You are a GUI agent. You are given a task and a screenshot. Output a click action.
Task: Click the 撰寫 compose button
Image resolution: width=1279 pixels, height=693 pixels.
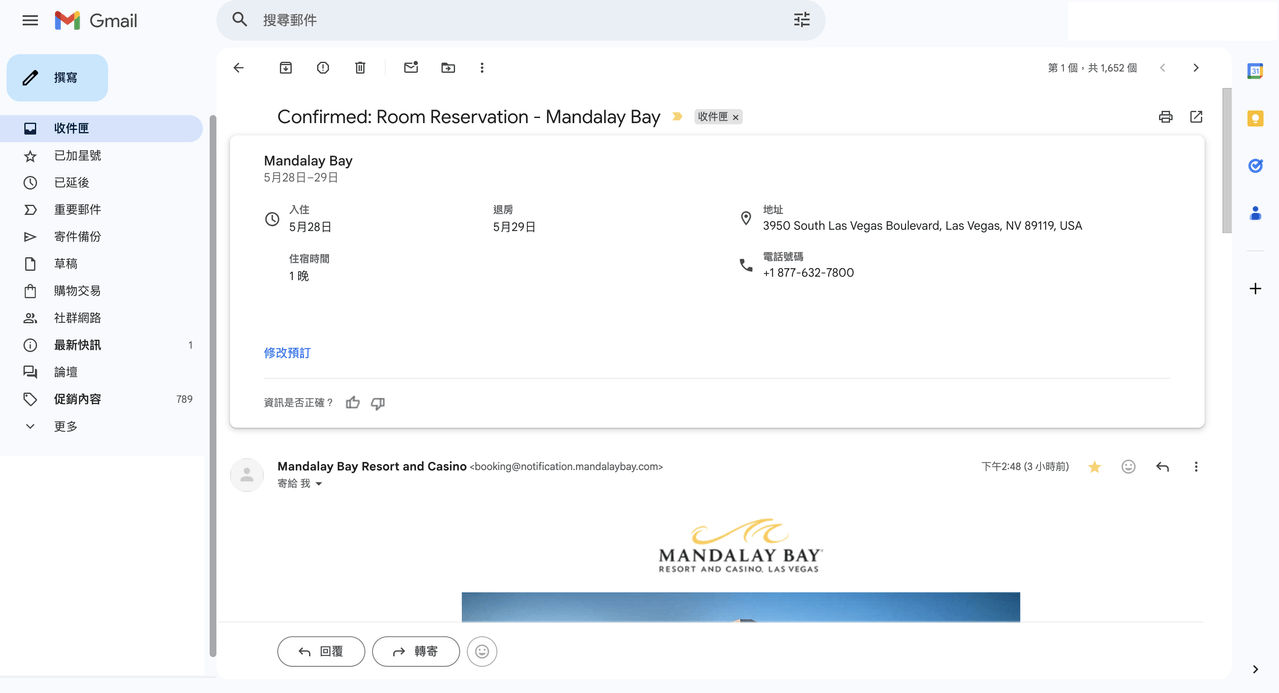[x=57, y=78]
